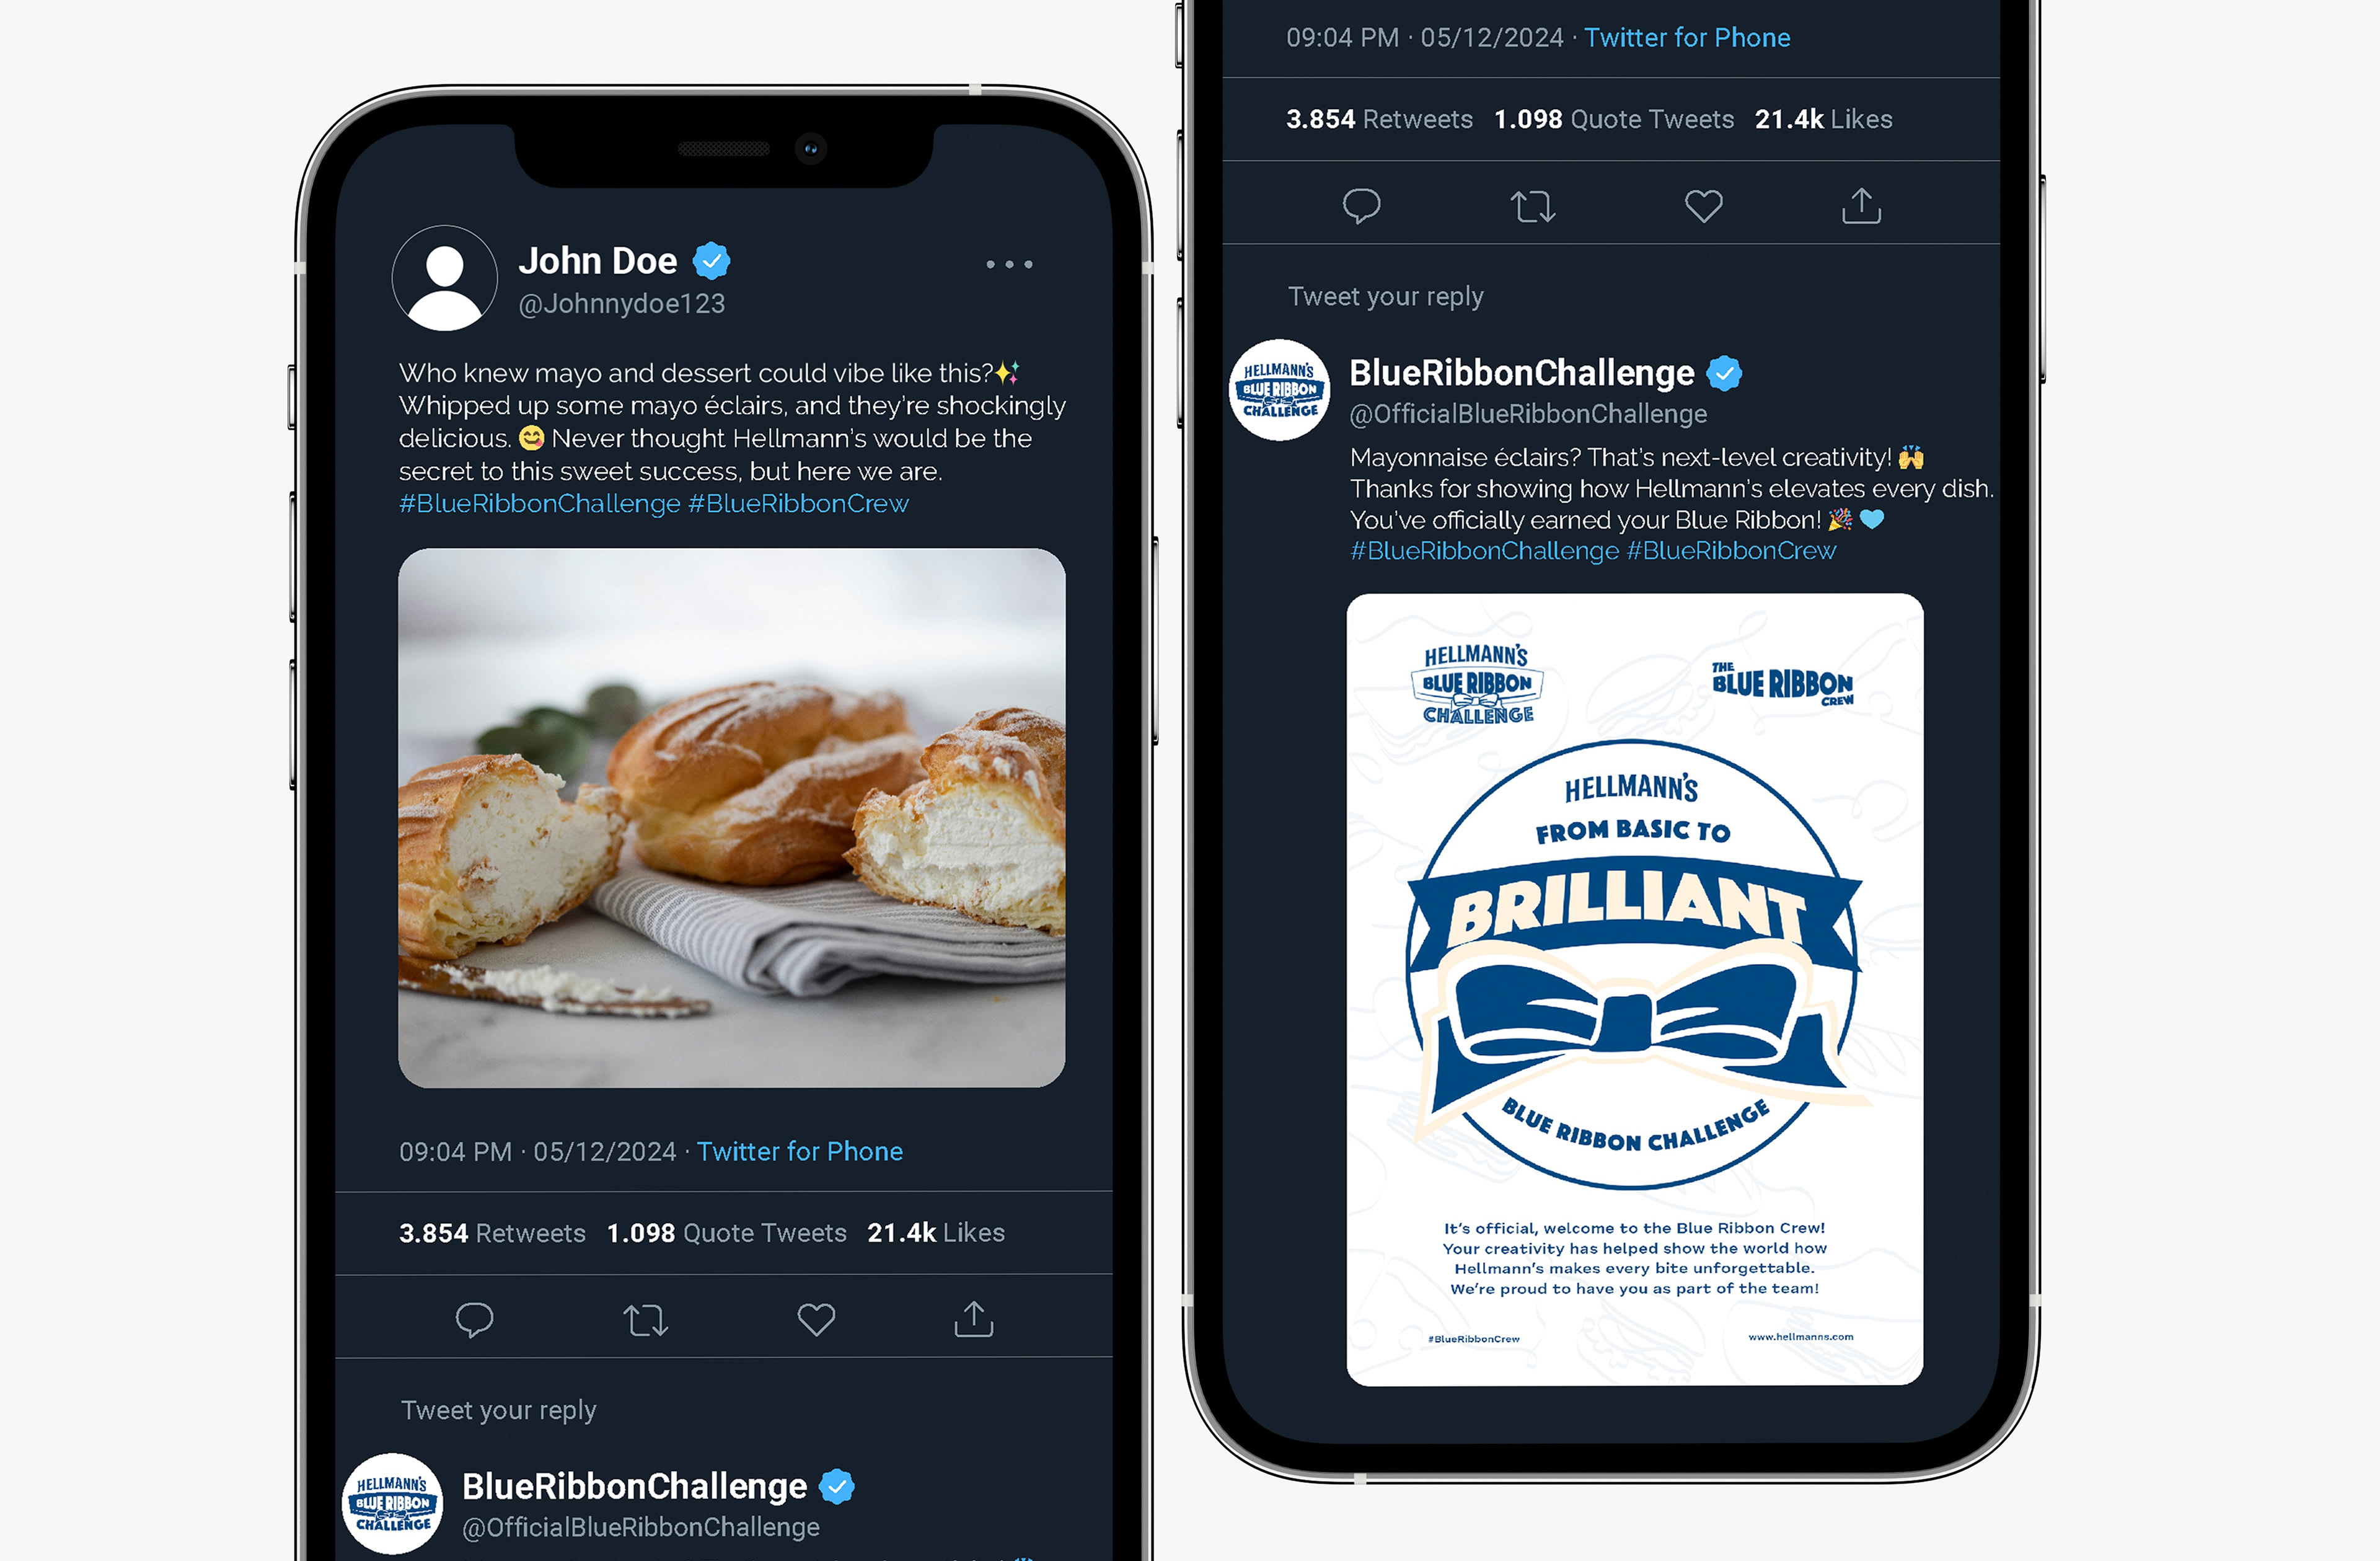Retweet John Doe's tweet on left phone

coord(646,1320)
